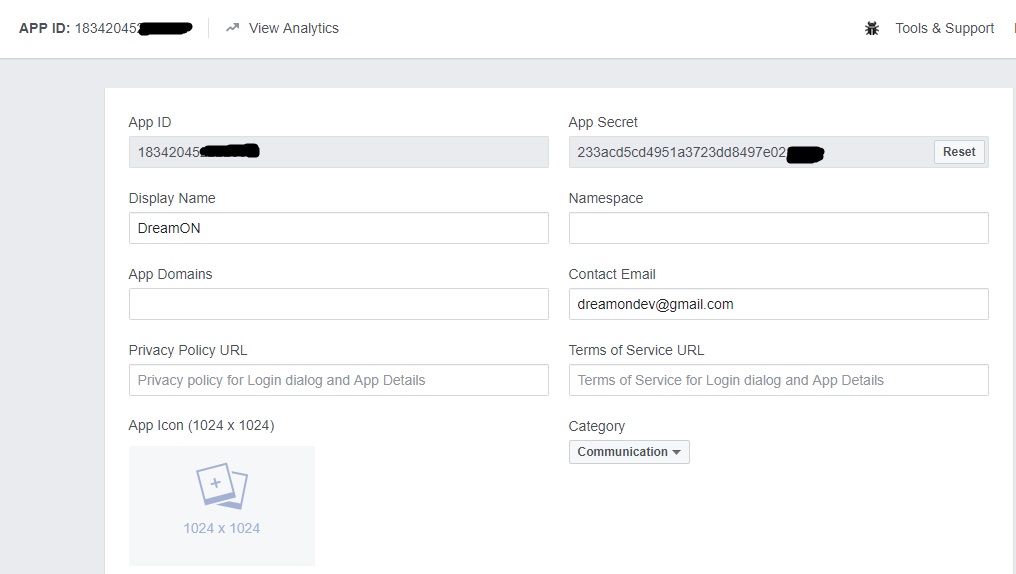Click into the empty Namespace field
Viewport: 1016px width, 574px height.
(778, 228)
